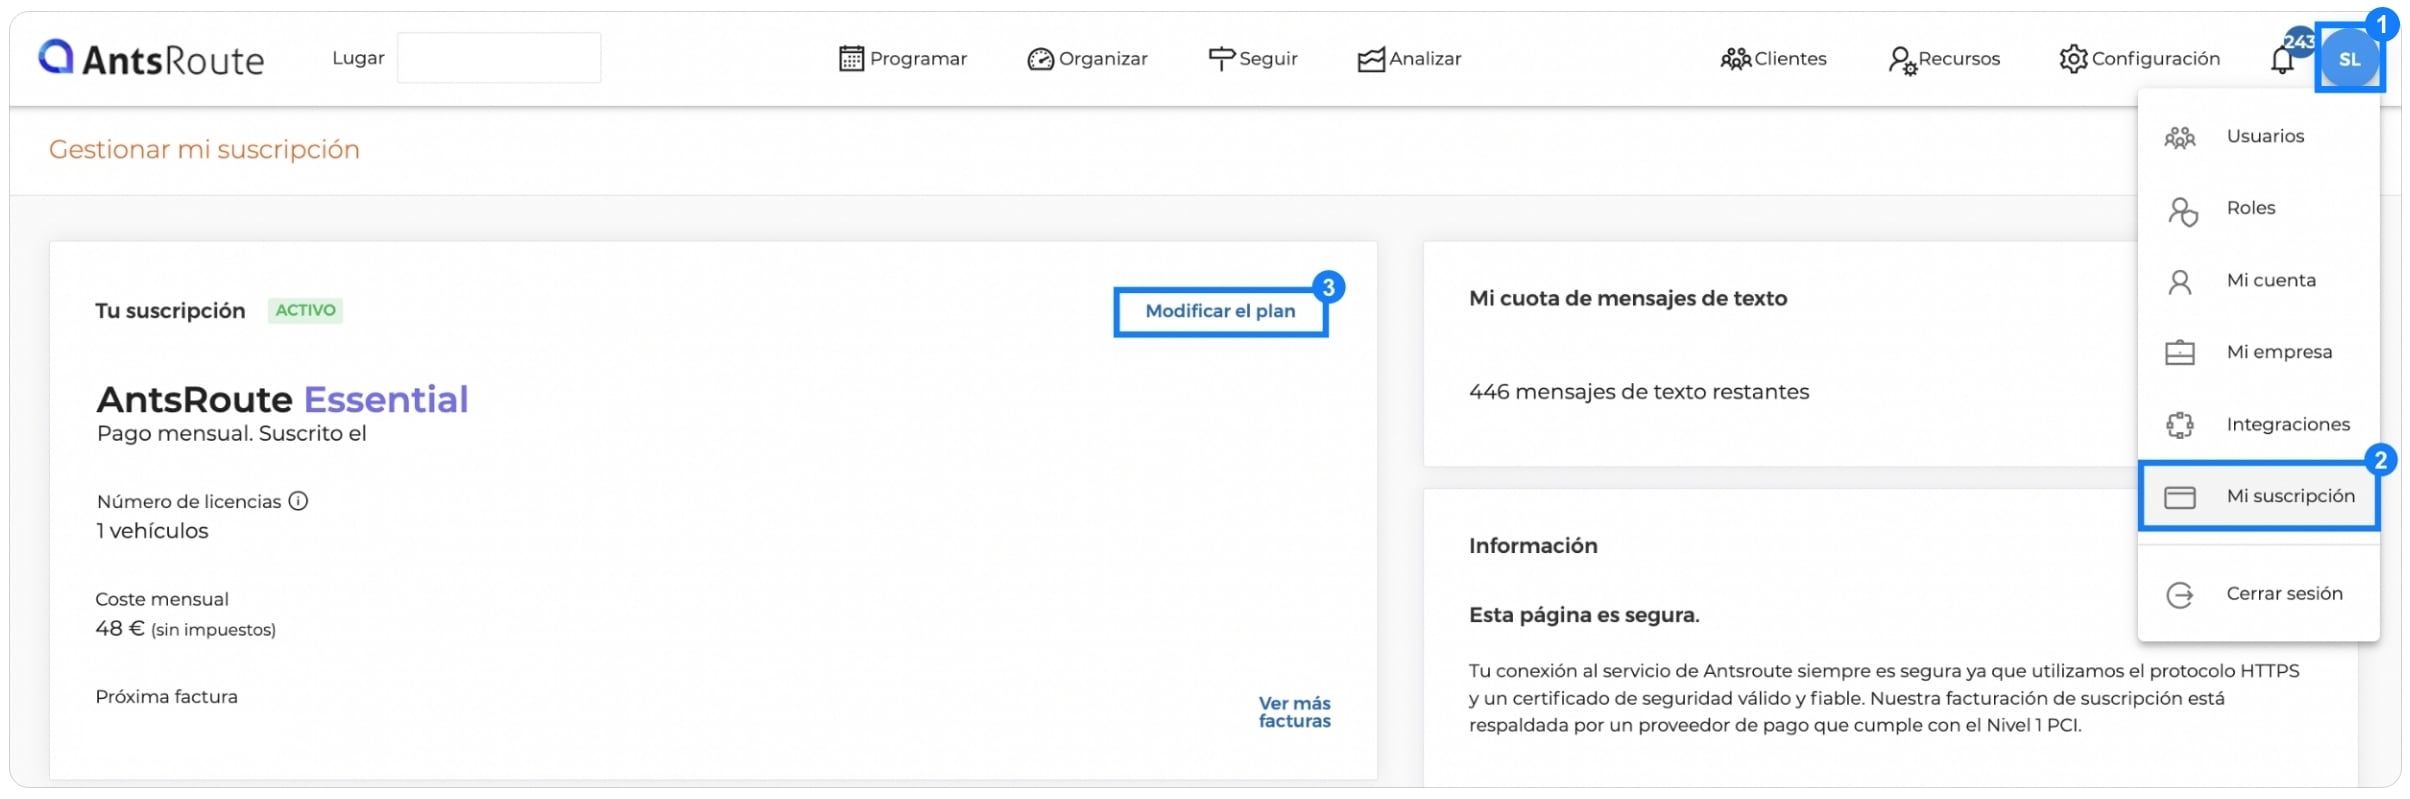Open notifications bell icon
Image resolution: width=2410 pixels, height=799 pixels.
(x=2282, y=61)
